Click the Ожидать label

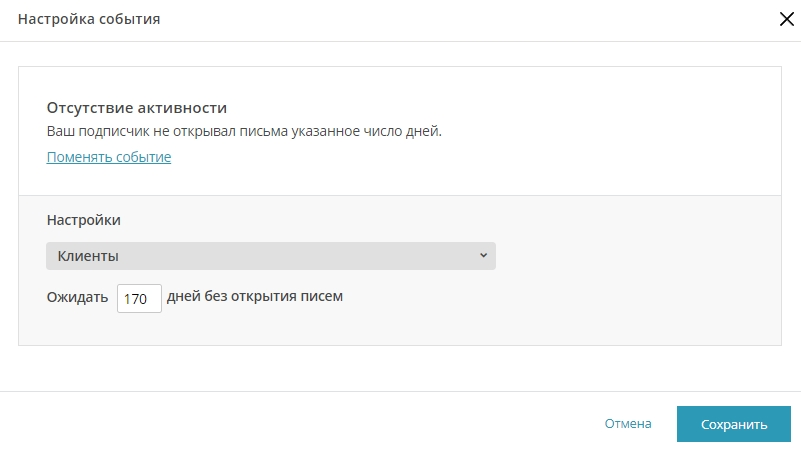tap(77, 297)
